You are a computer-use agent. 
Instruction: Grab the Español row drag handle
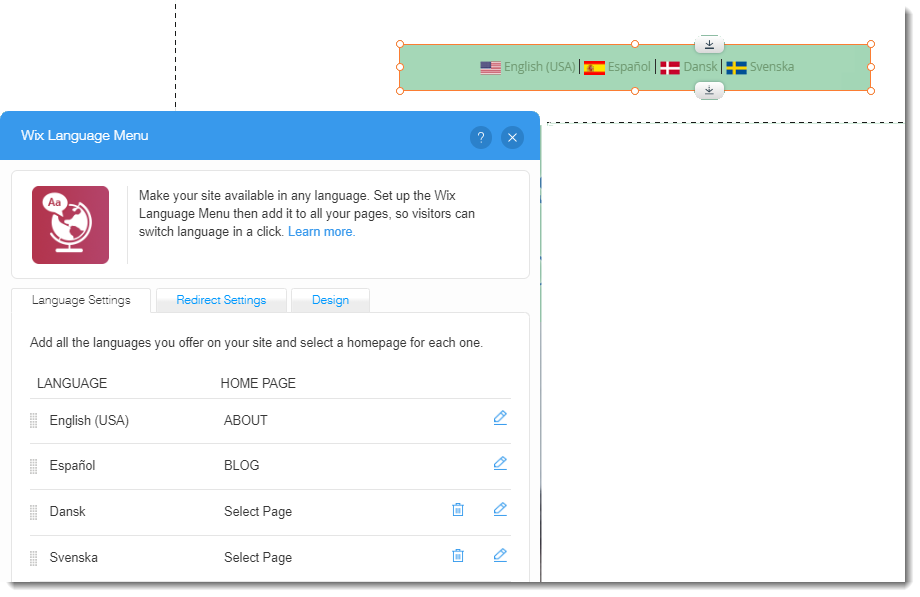(33, 466)
